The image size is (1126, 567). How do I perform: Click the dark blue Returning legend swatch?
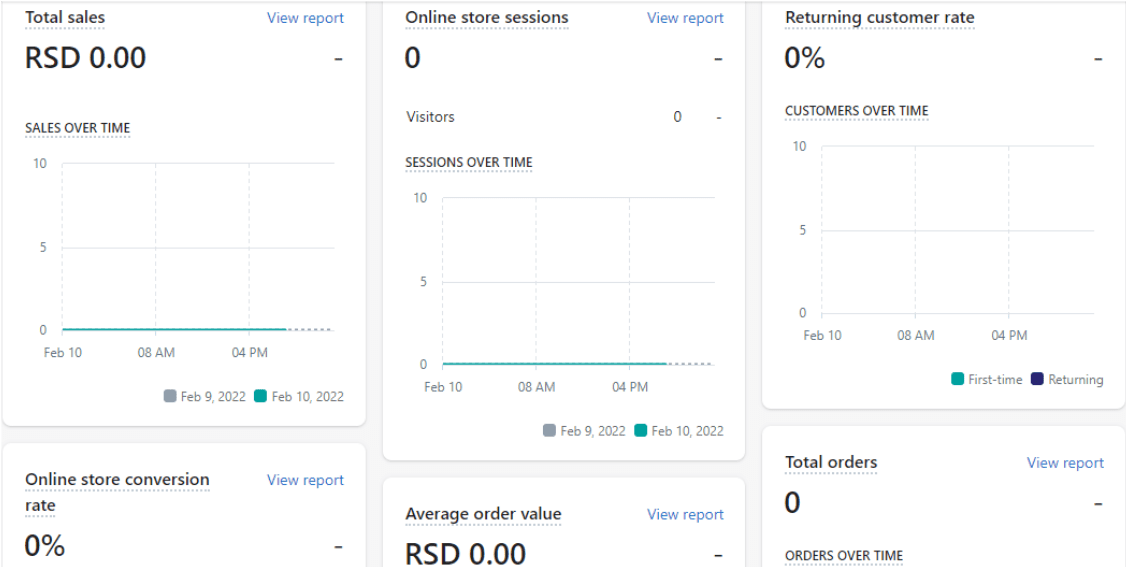click(1038, 379)
